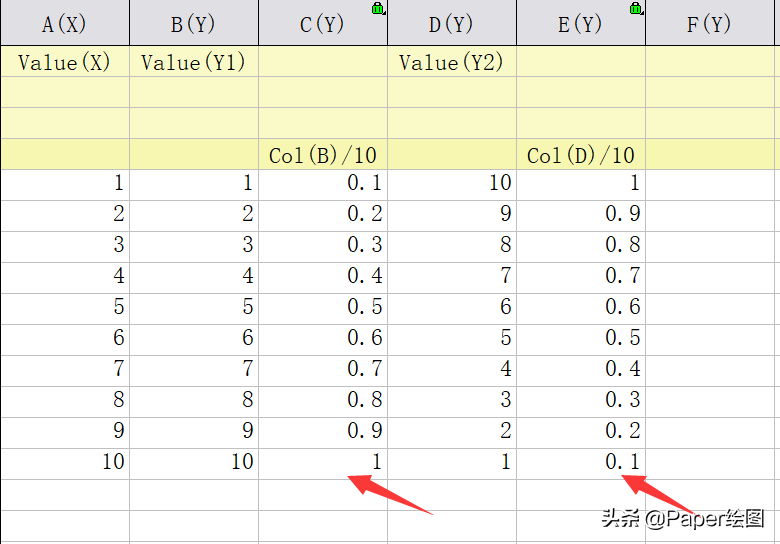This screenshot has height=544, width=780.
Task: Select column D cell with value 10
Action: [x=452, y=185]
